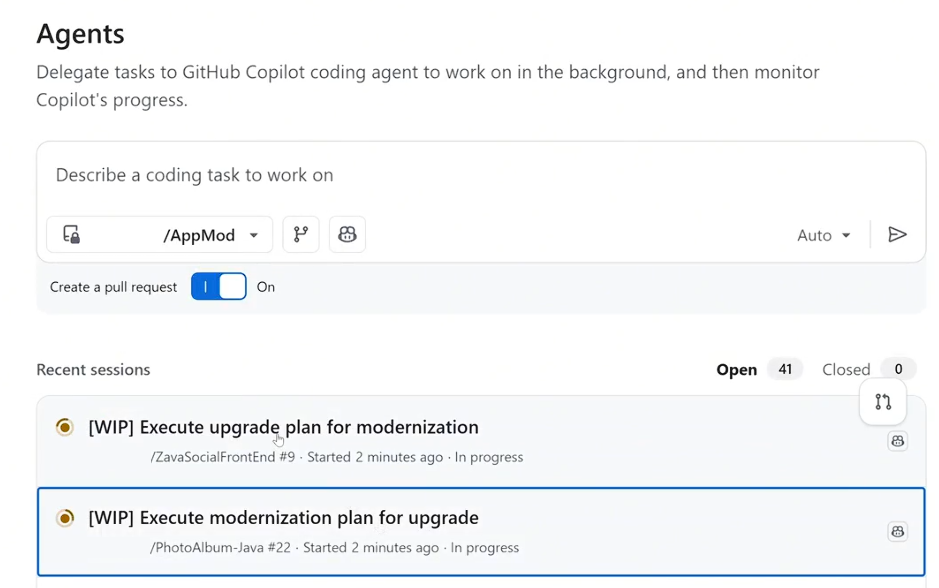This screenshot has height=588, width=939.
Task: Open the /AppMod repository dropdown
Action: [x=160, y=235]
